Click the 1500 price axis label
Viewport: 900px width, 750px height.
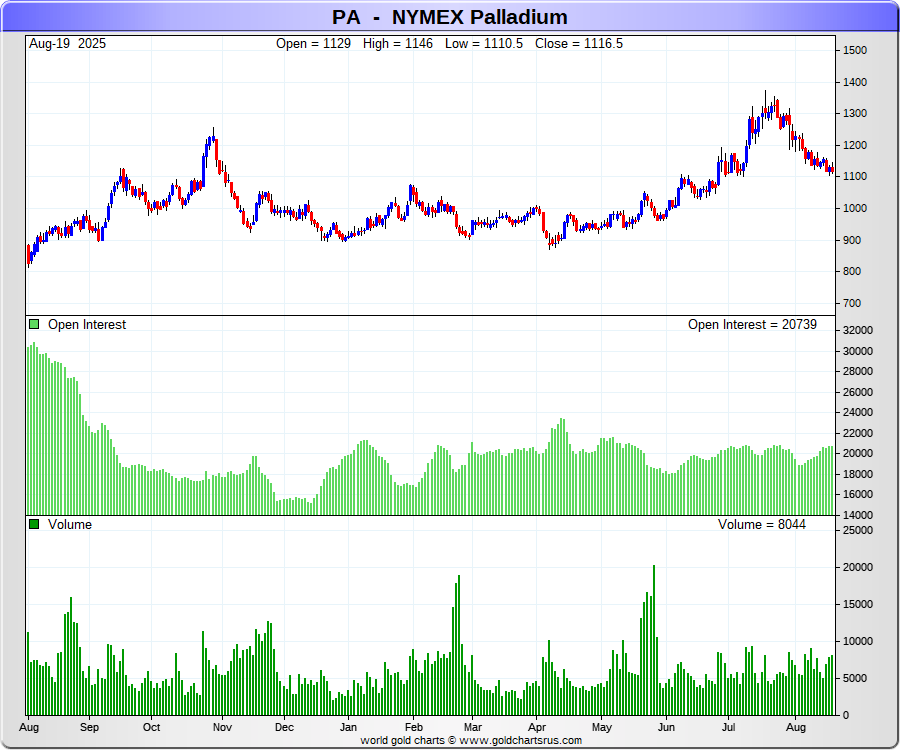tap(855, 50)
